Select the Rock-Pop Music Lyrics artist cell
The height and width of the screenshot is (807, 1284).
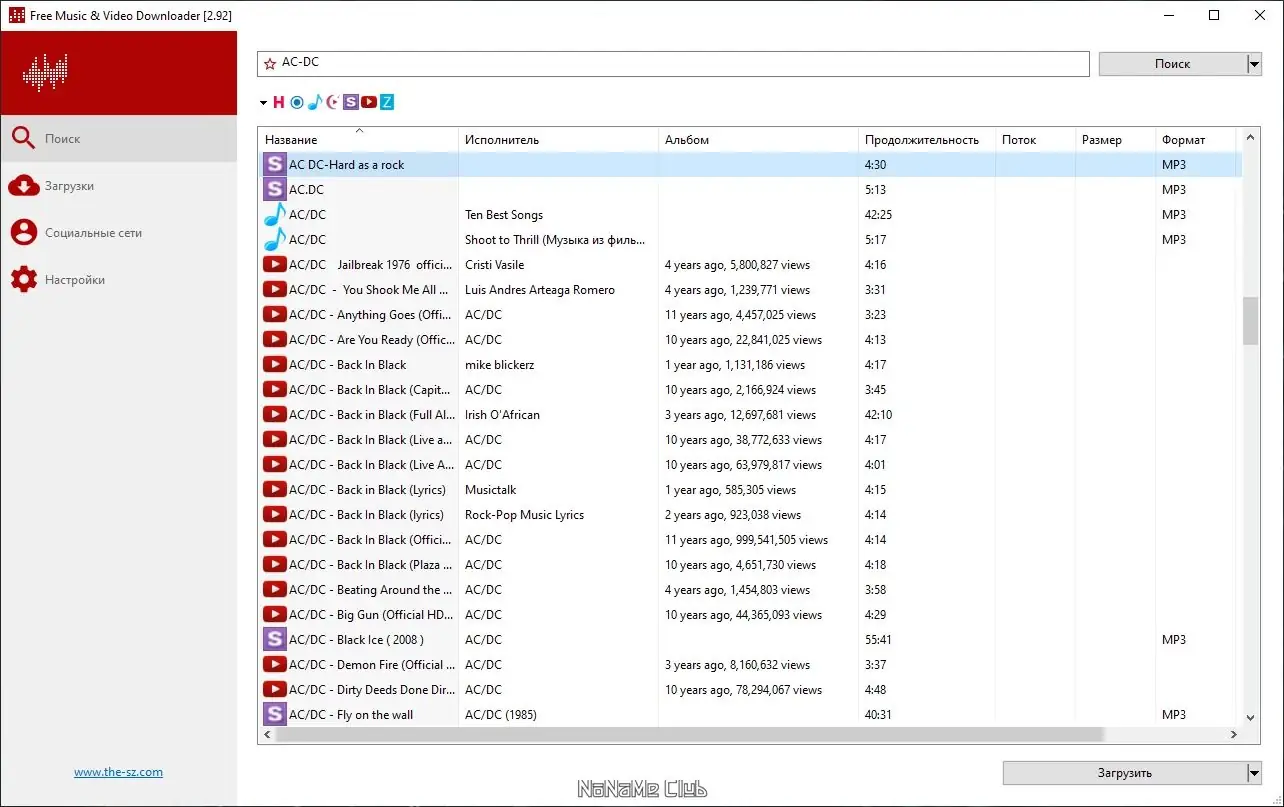524,514
